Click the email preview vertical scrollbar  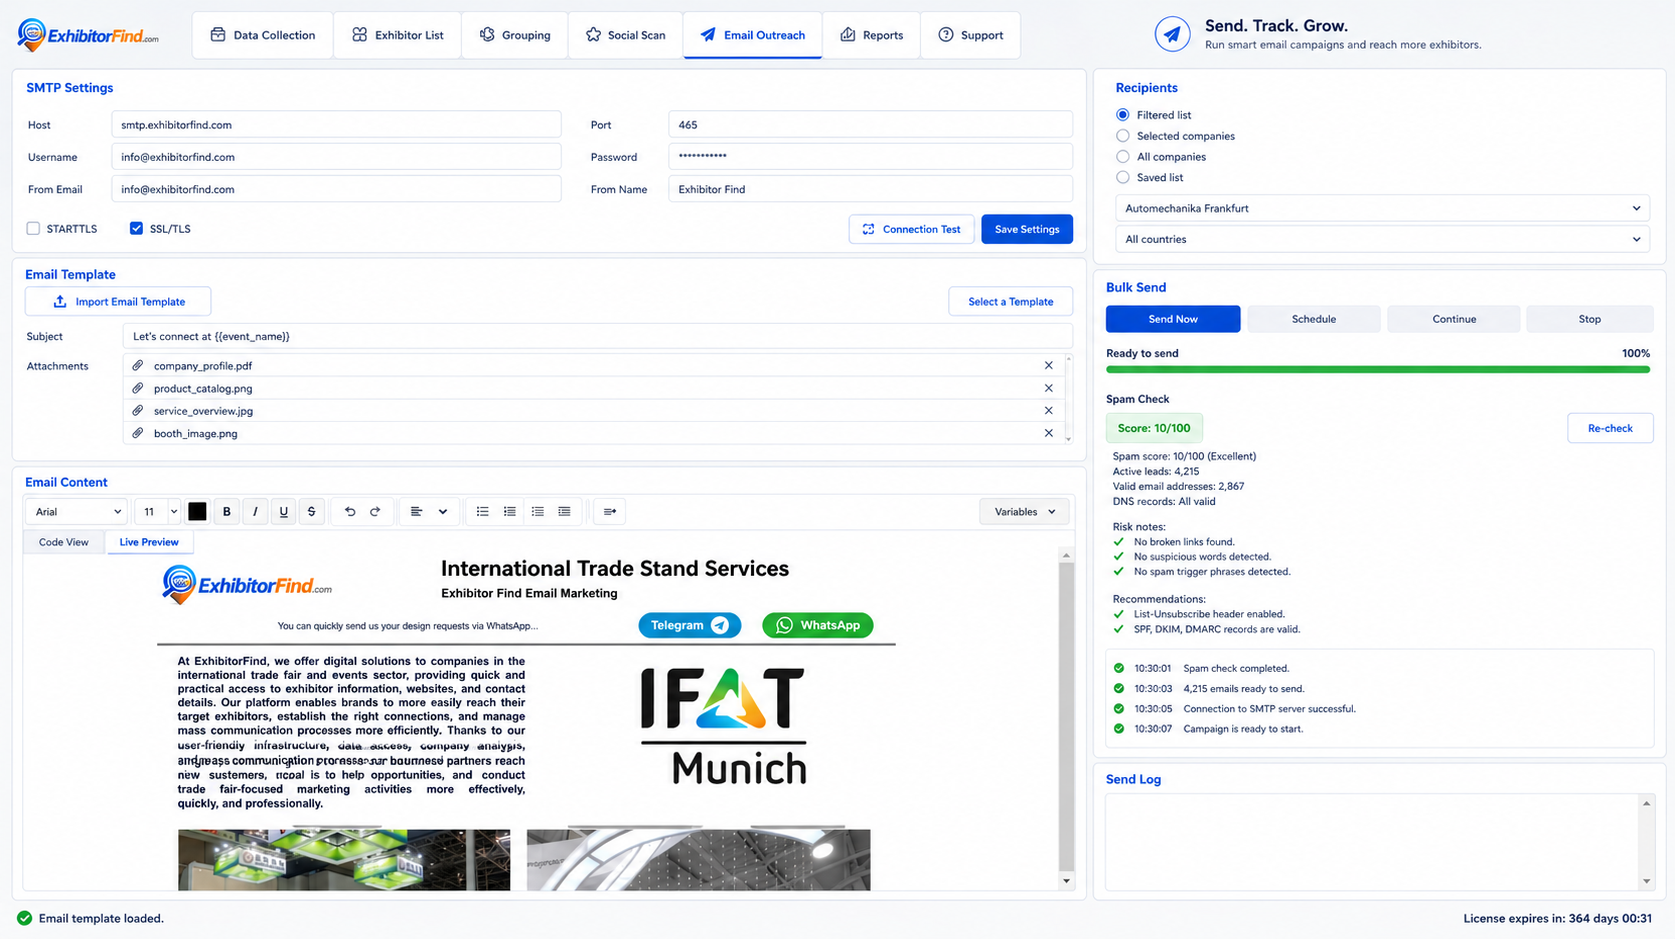[1066, 716]
